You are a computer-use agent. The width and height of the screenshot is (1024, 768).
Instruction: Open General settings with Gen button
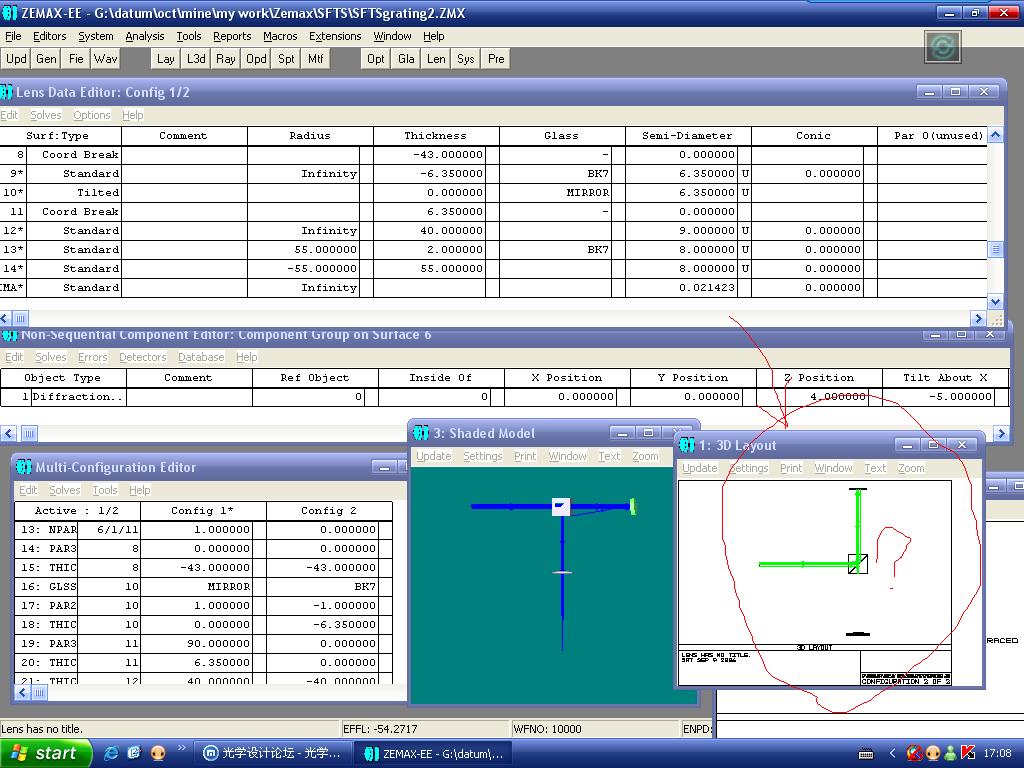pos(46,59)
